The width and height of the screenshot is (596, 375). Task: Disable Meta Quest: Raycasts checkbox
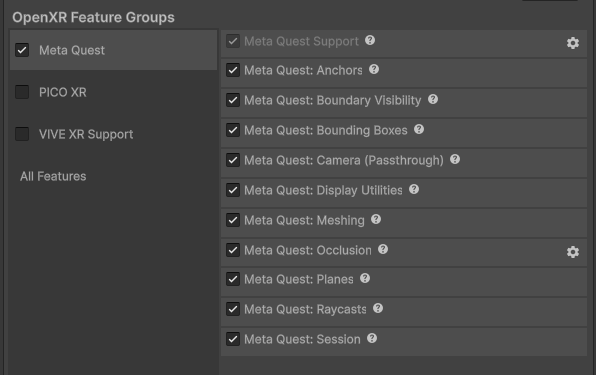pyautogui.click(x=233, y=309)
